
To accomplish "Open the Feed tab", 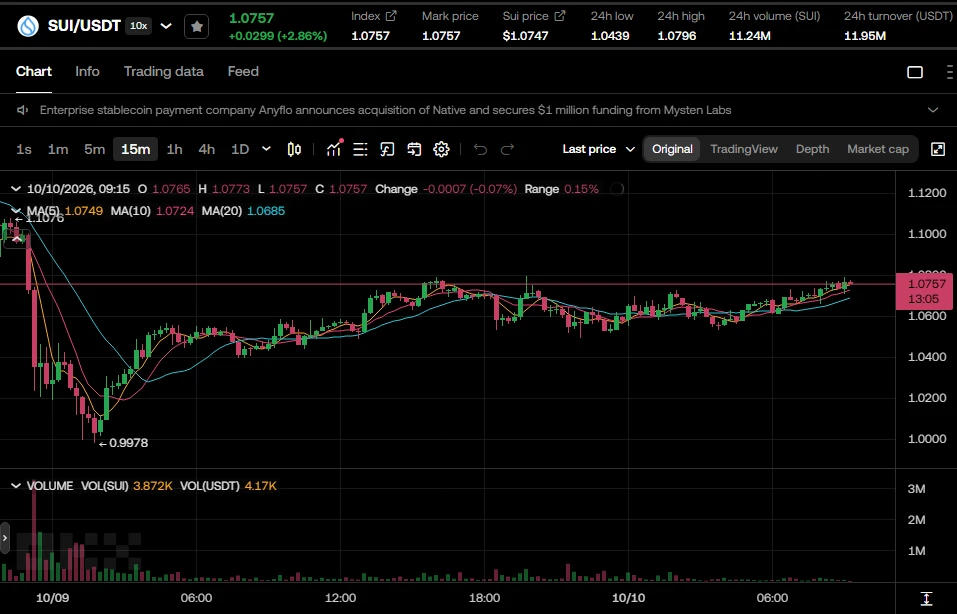I will pos(243,71).
